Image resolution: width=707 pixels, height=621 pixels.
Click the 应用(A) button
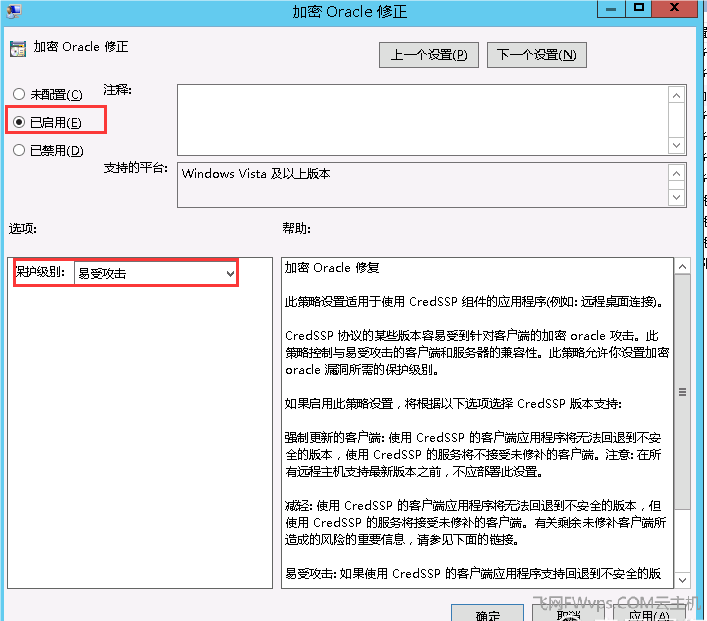649,613
